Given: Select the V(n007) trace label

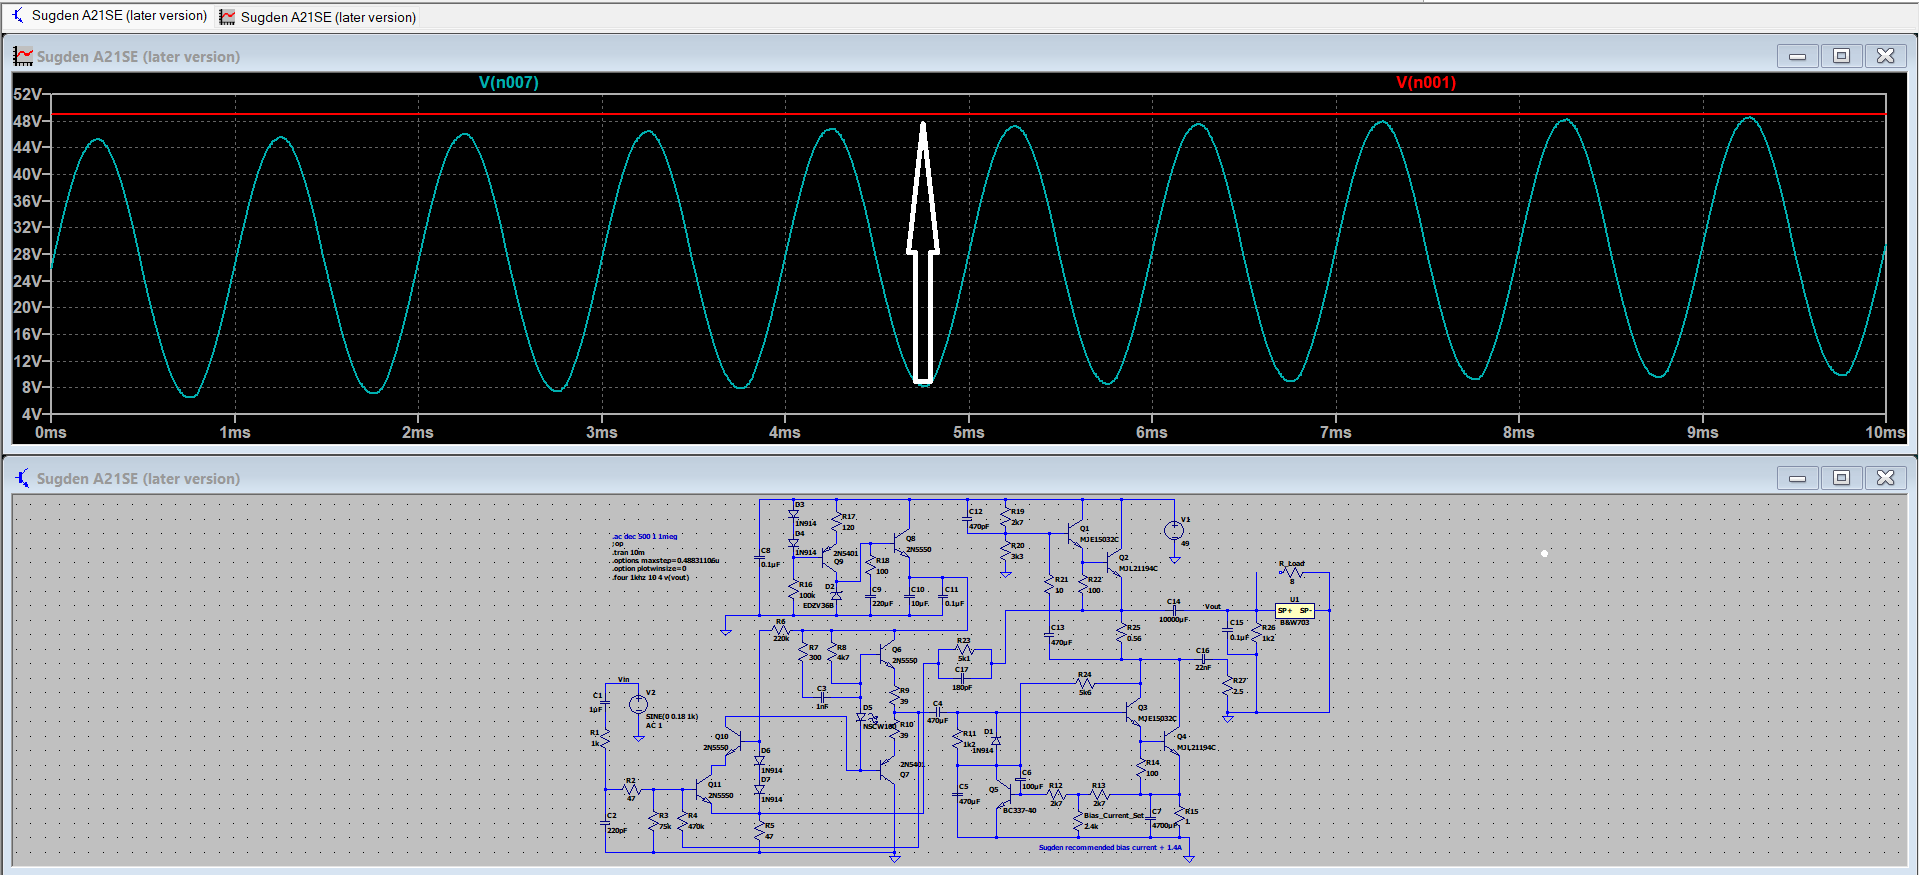Looking at the screenshot, I should 508,82.
